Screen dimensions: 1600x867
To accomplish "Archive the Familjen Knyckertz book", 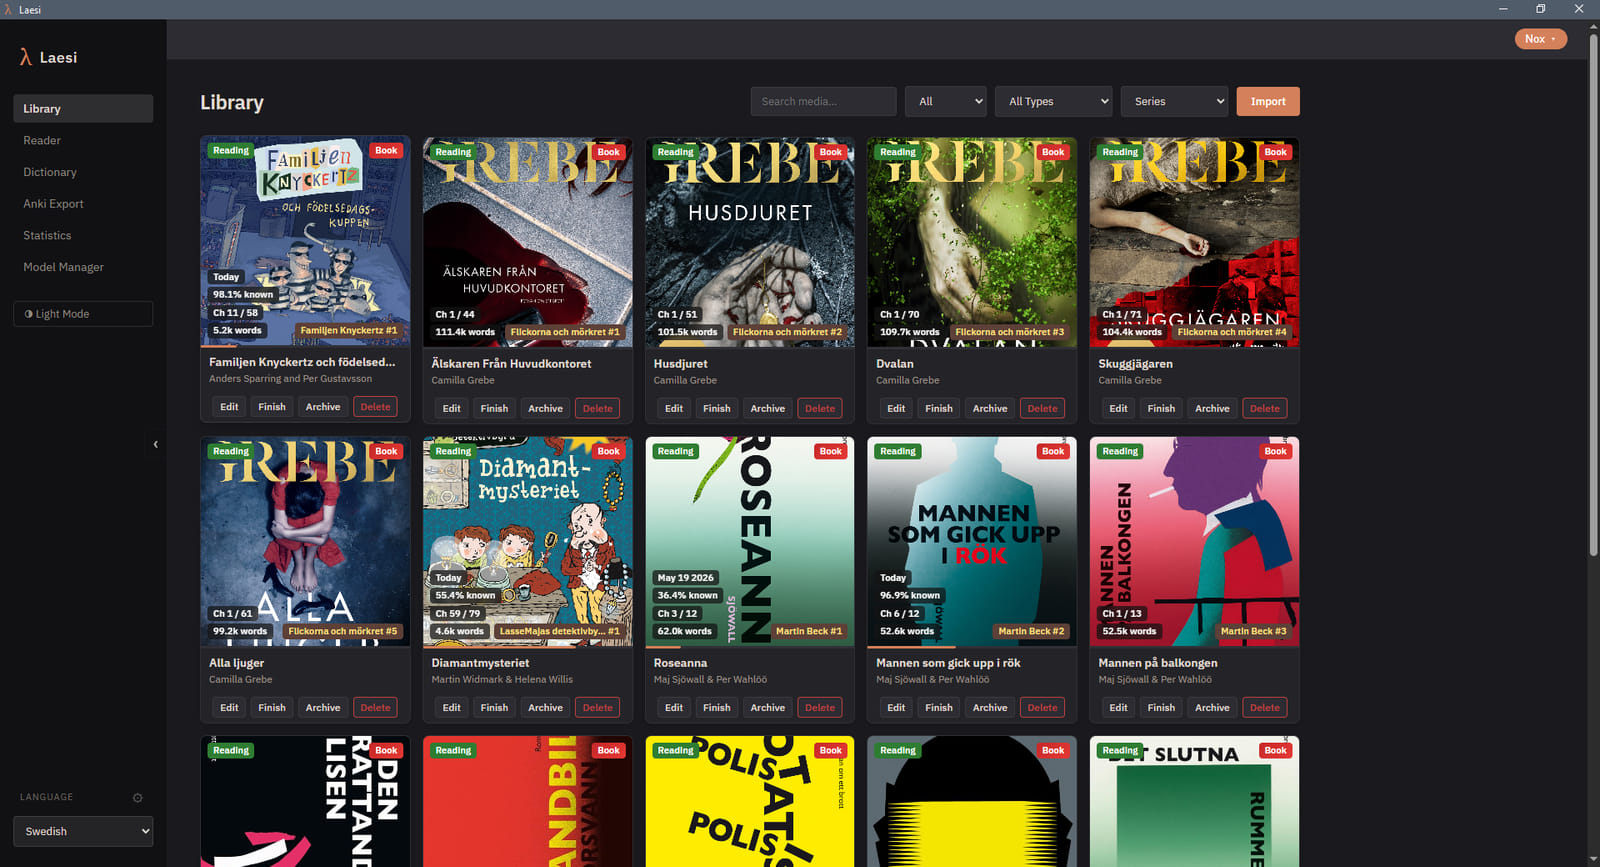I will pyautogui.click(x=323, y=407).
